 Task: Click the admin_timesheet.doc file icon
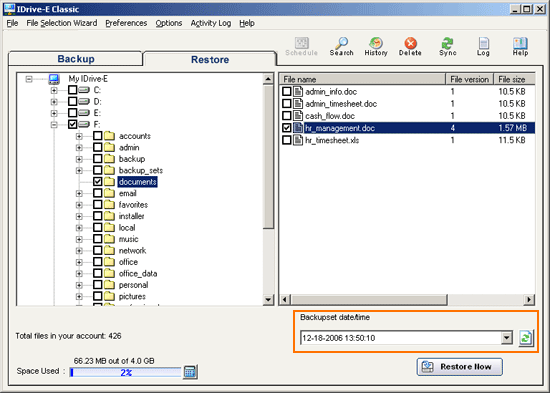(298, 104)
